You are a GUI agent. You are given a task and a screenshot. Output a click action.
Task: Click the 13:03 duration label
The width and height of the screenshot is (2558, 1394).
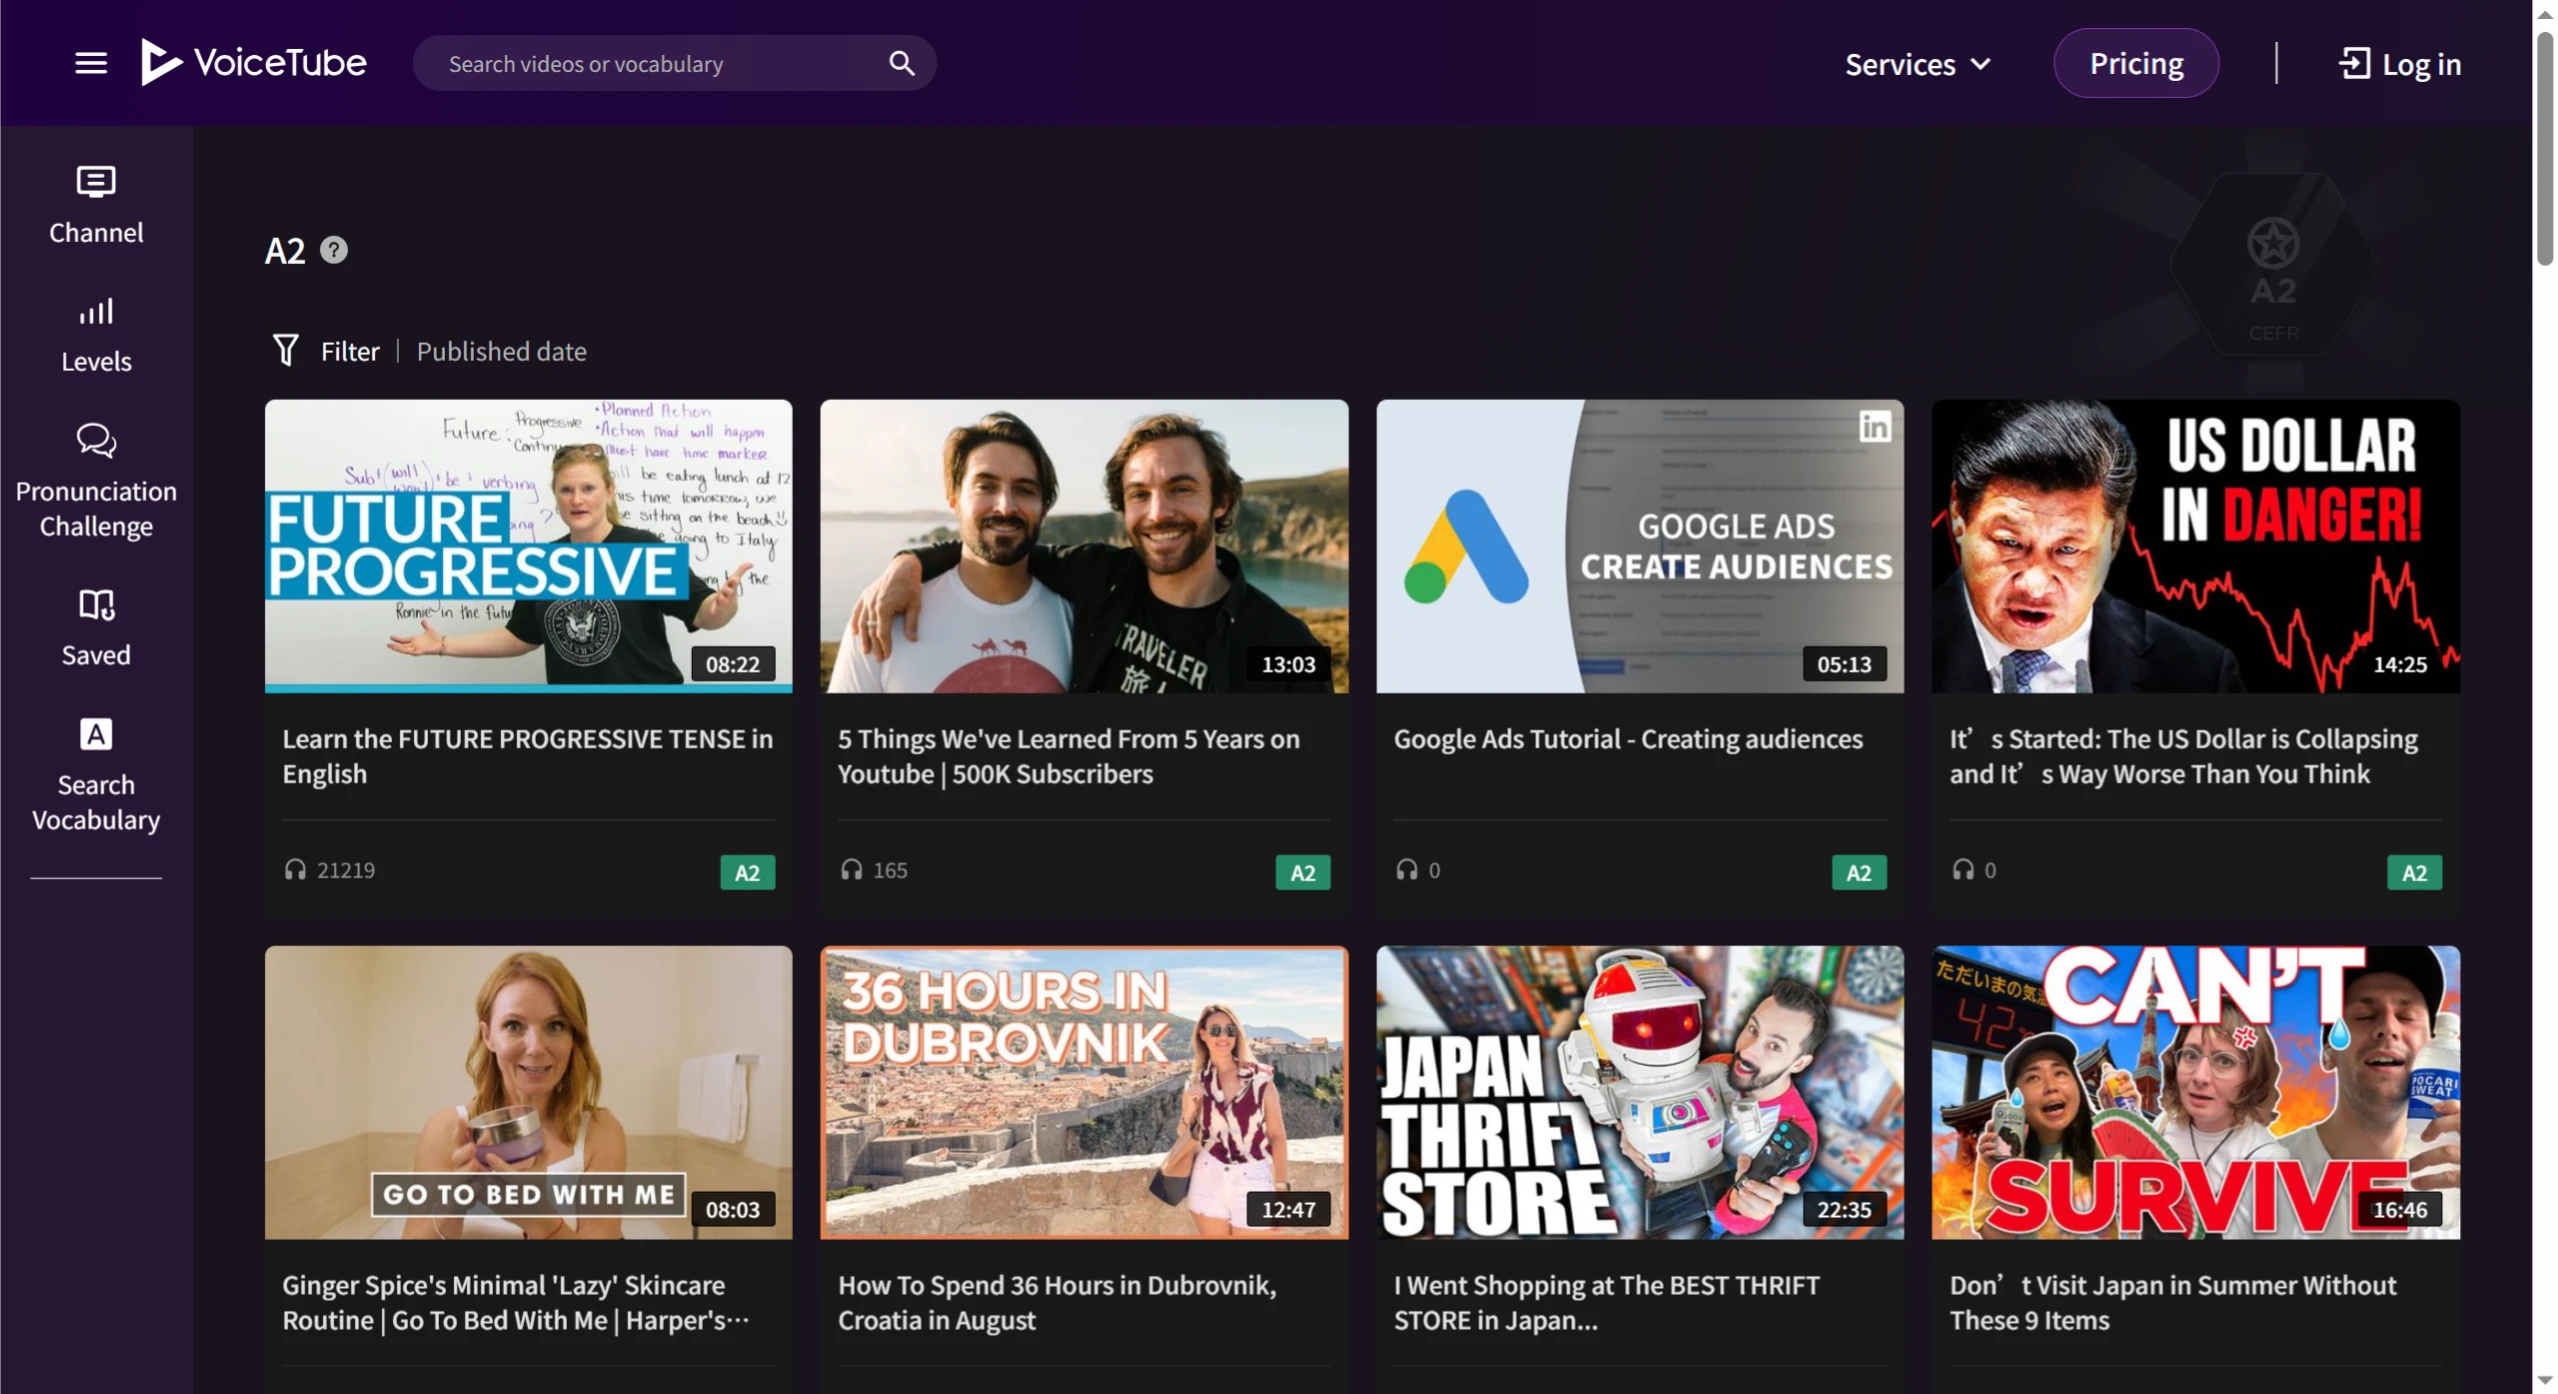[x=1288, y=664]
